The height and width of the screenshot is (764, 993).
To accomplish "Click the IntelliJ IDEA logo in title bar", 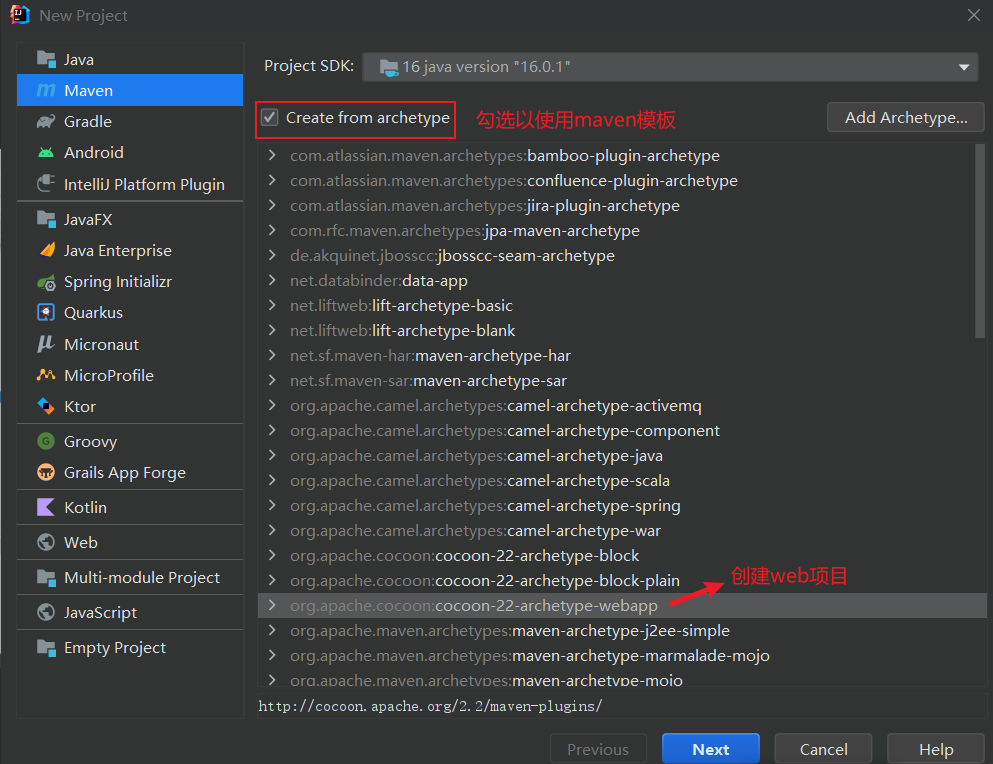I will pyautogui.click(x=20, y=15).
